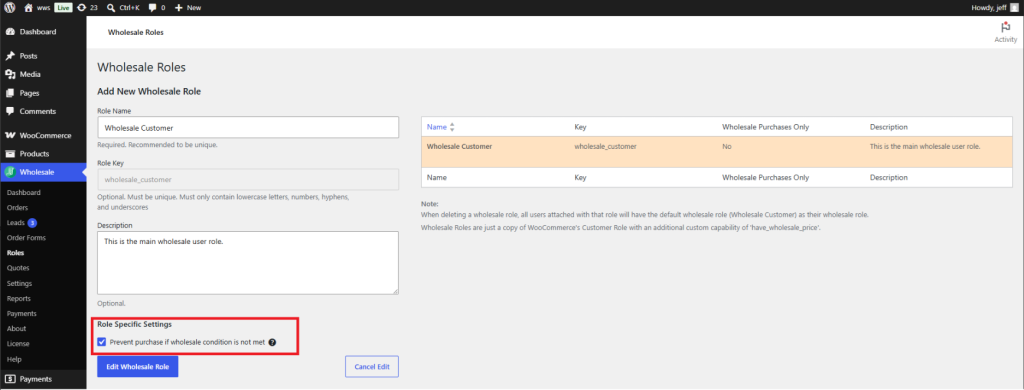
Task: Click the plus New icon
Action: pyautogui.click(x=178, y=8)
